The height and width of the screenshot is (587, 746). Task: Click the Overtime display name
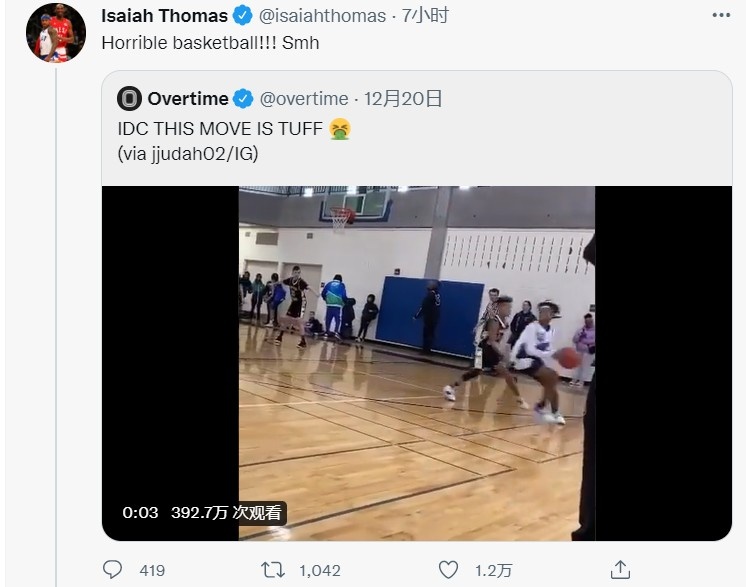tap(188, 99)
